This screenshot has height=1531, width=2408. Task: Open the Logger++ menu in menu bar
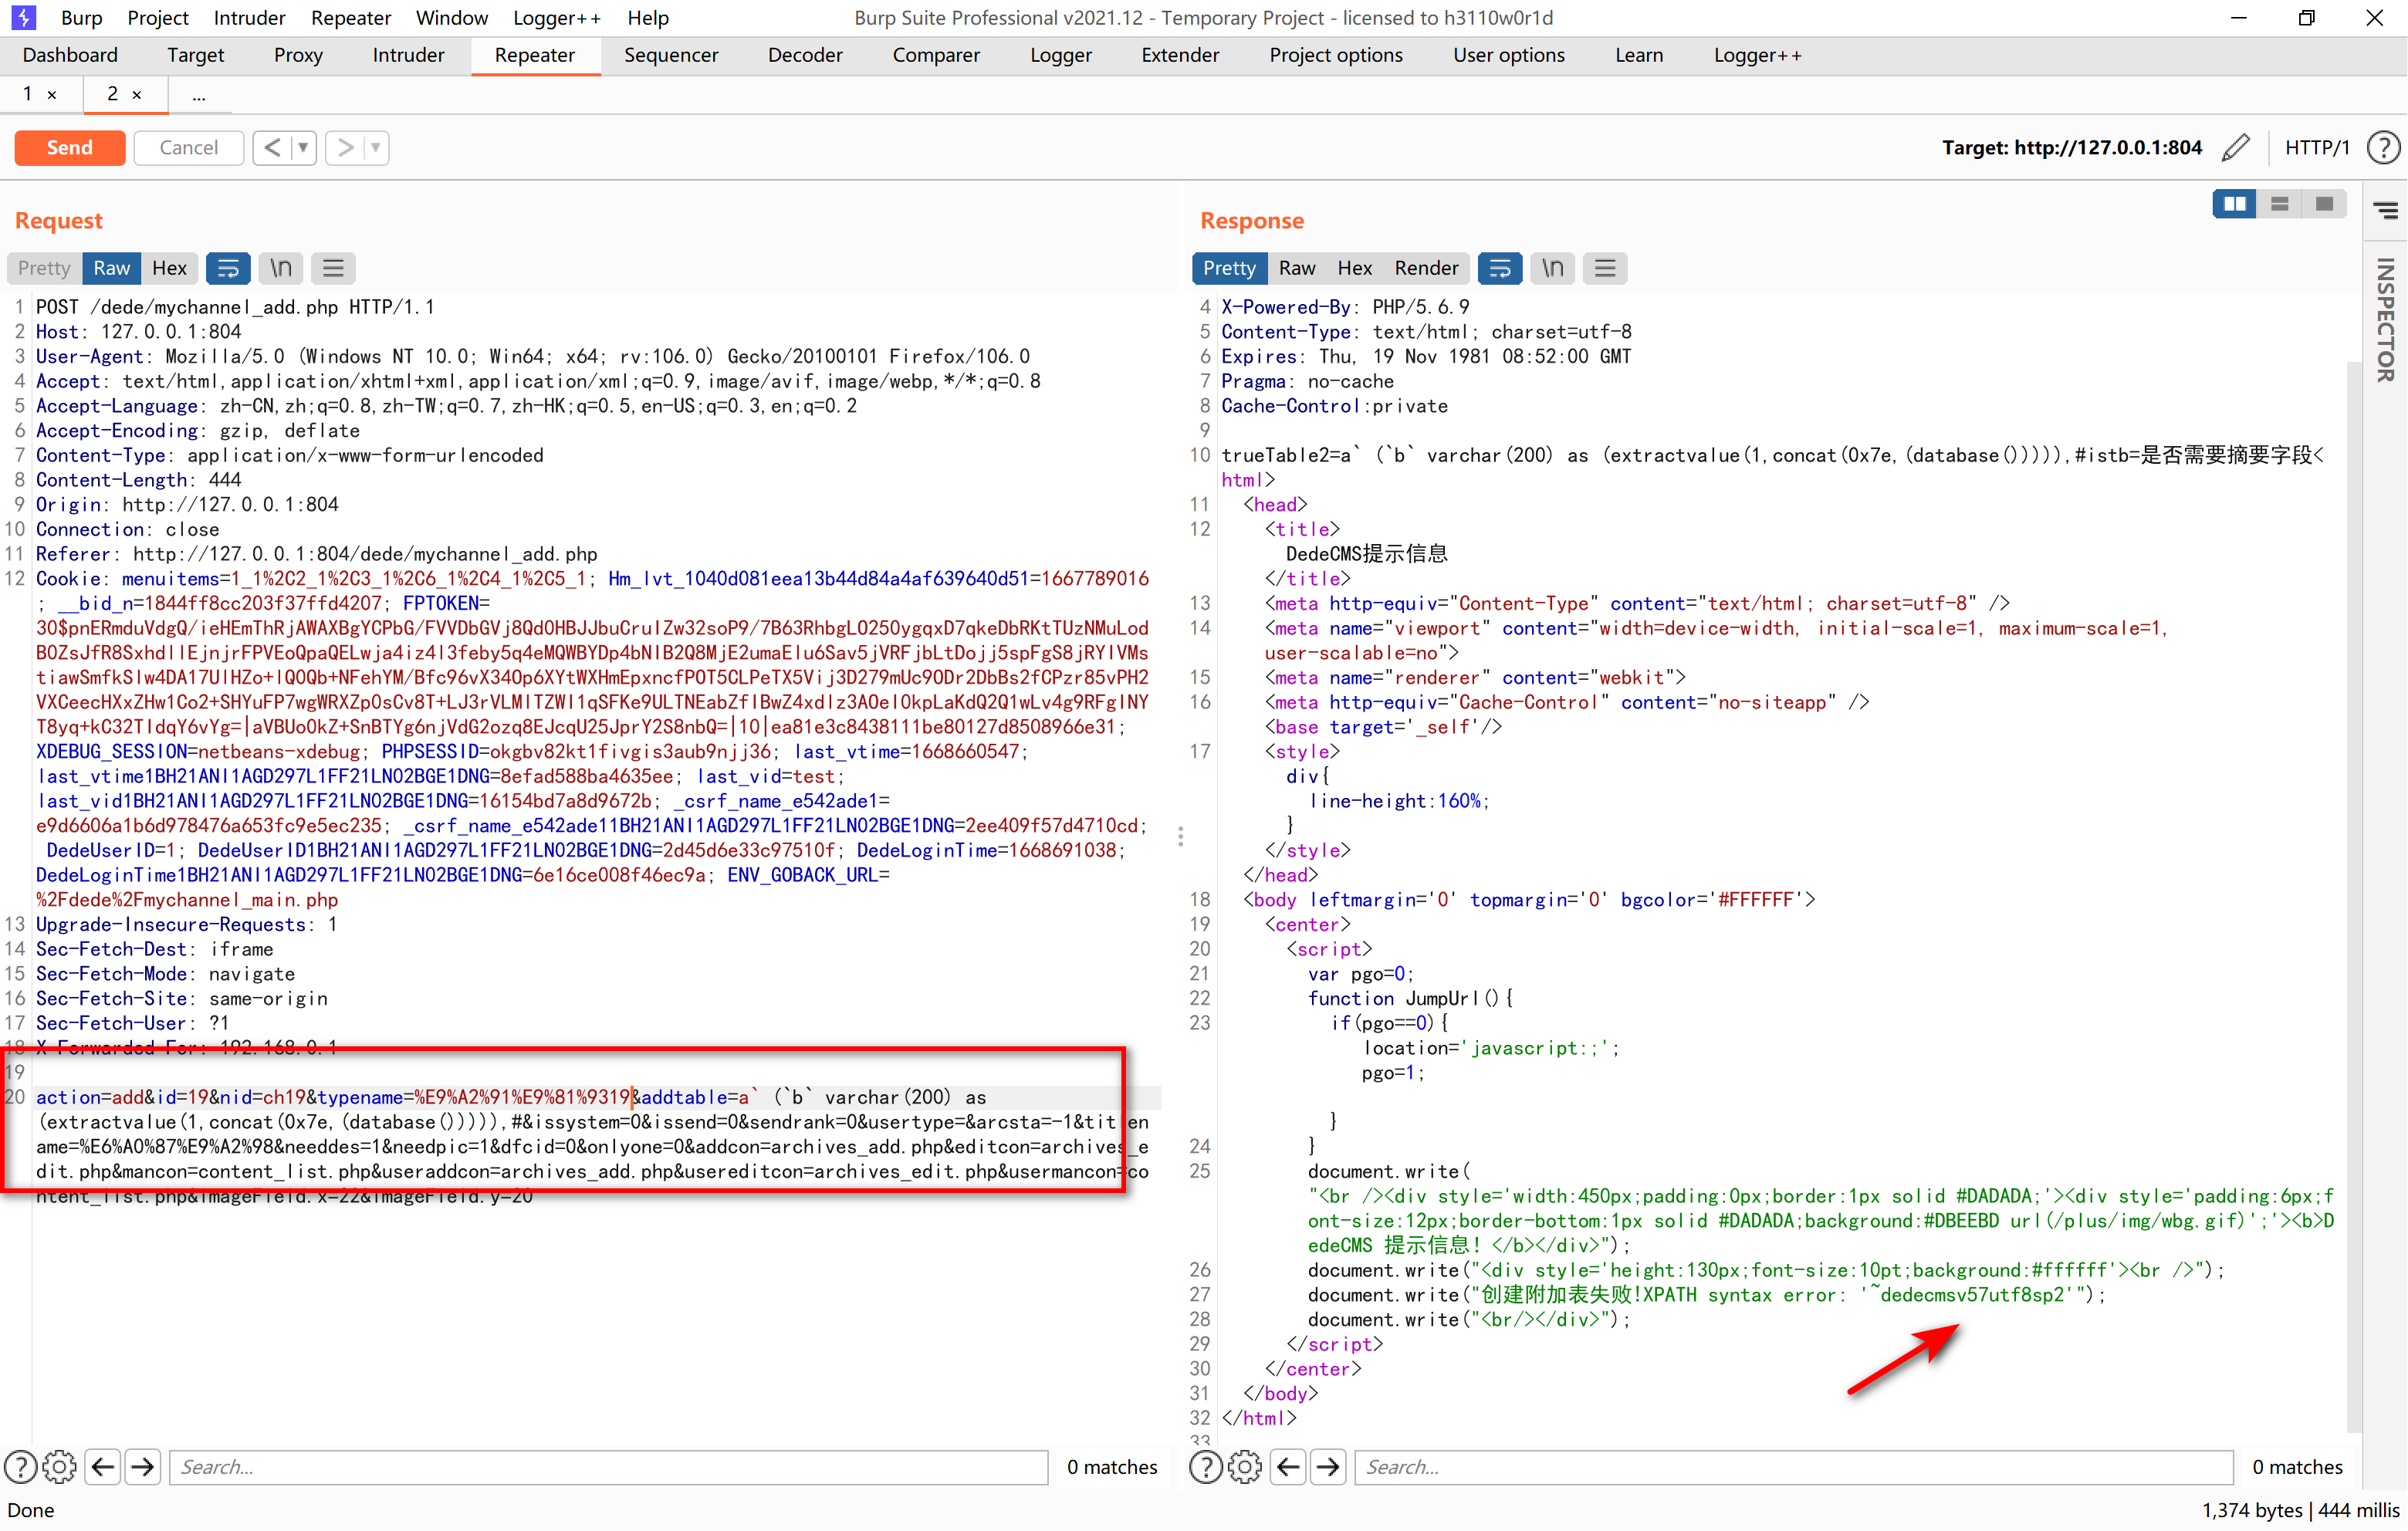(x=556, y=18)
